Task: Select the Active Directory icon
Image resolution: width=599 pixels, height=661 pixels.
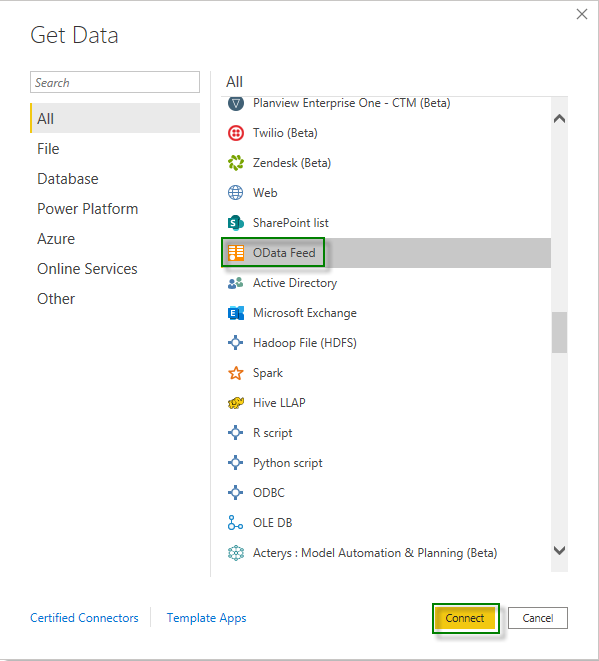Action: coord(236,283)
